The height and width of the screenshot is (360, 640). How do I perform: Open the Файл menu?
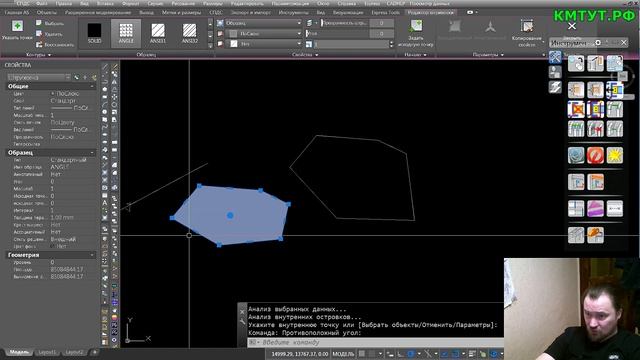42,3
